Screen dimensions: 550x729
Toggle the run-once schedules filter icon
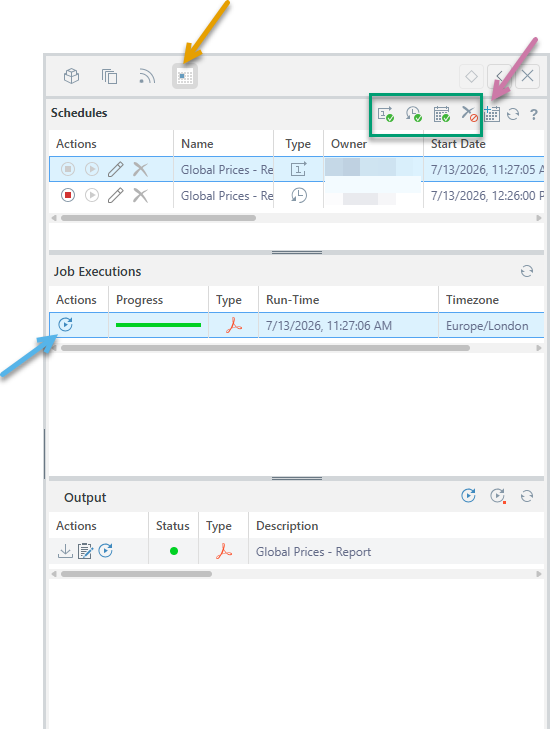coord(385,114)
